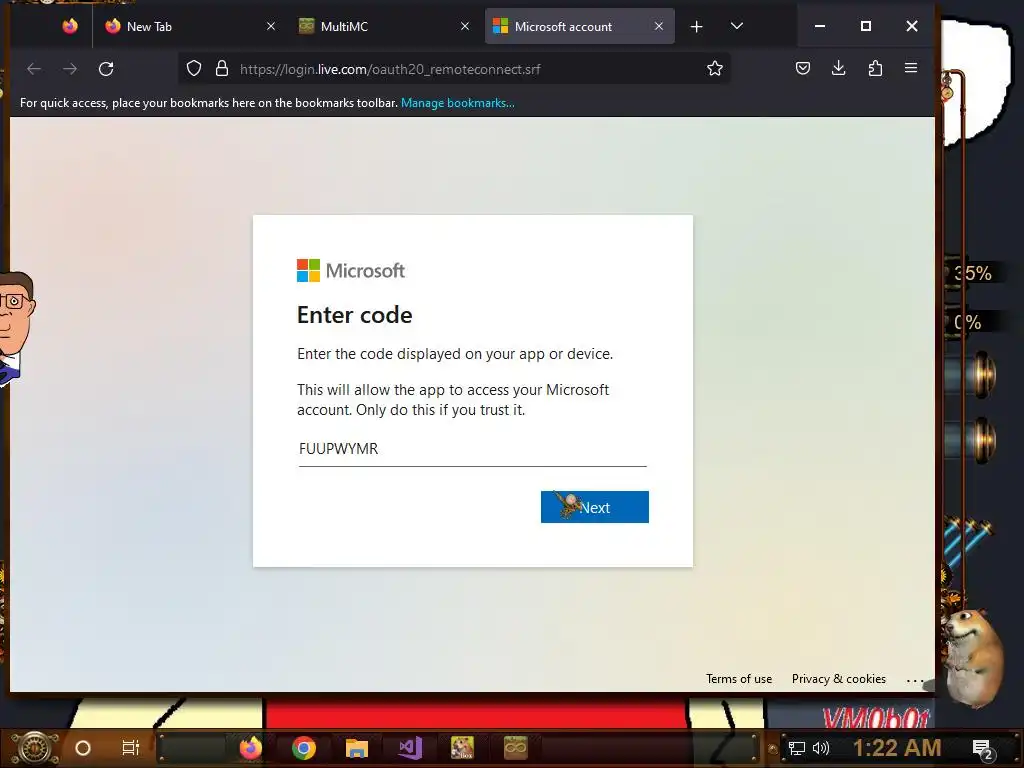Screen dimensions: 1024x768
Task: Open a new browser tab with plus
Action: (697, 26)
